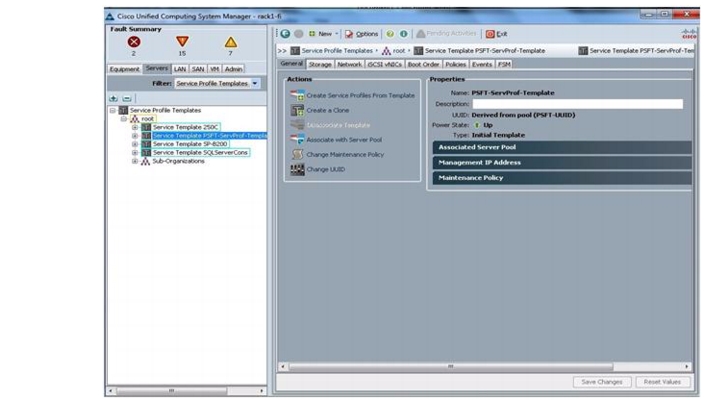Switch to the LAN tab

[x=180, y=69]
